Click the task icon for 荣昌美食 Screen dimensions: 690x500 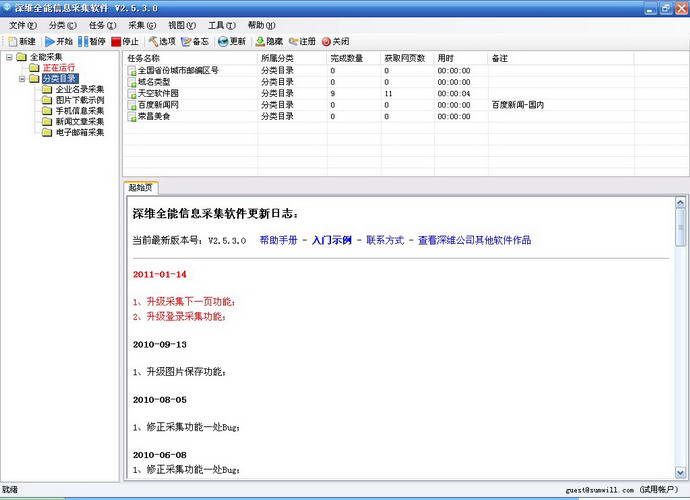point(132,117)
